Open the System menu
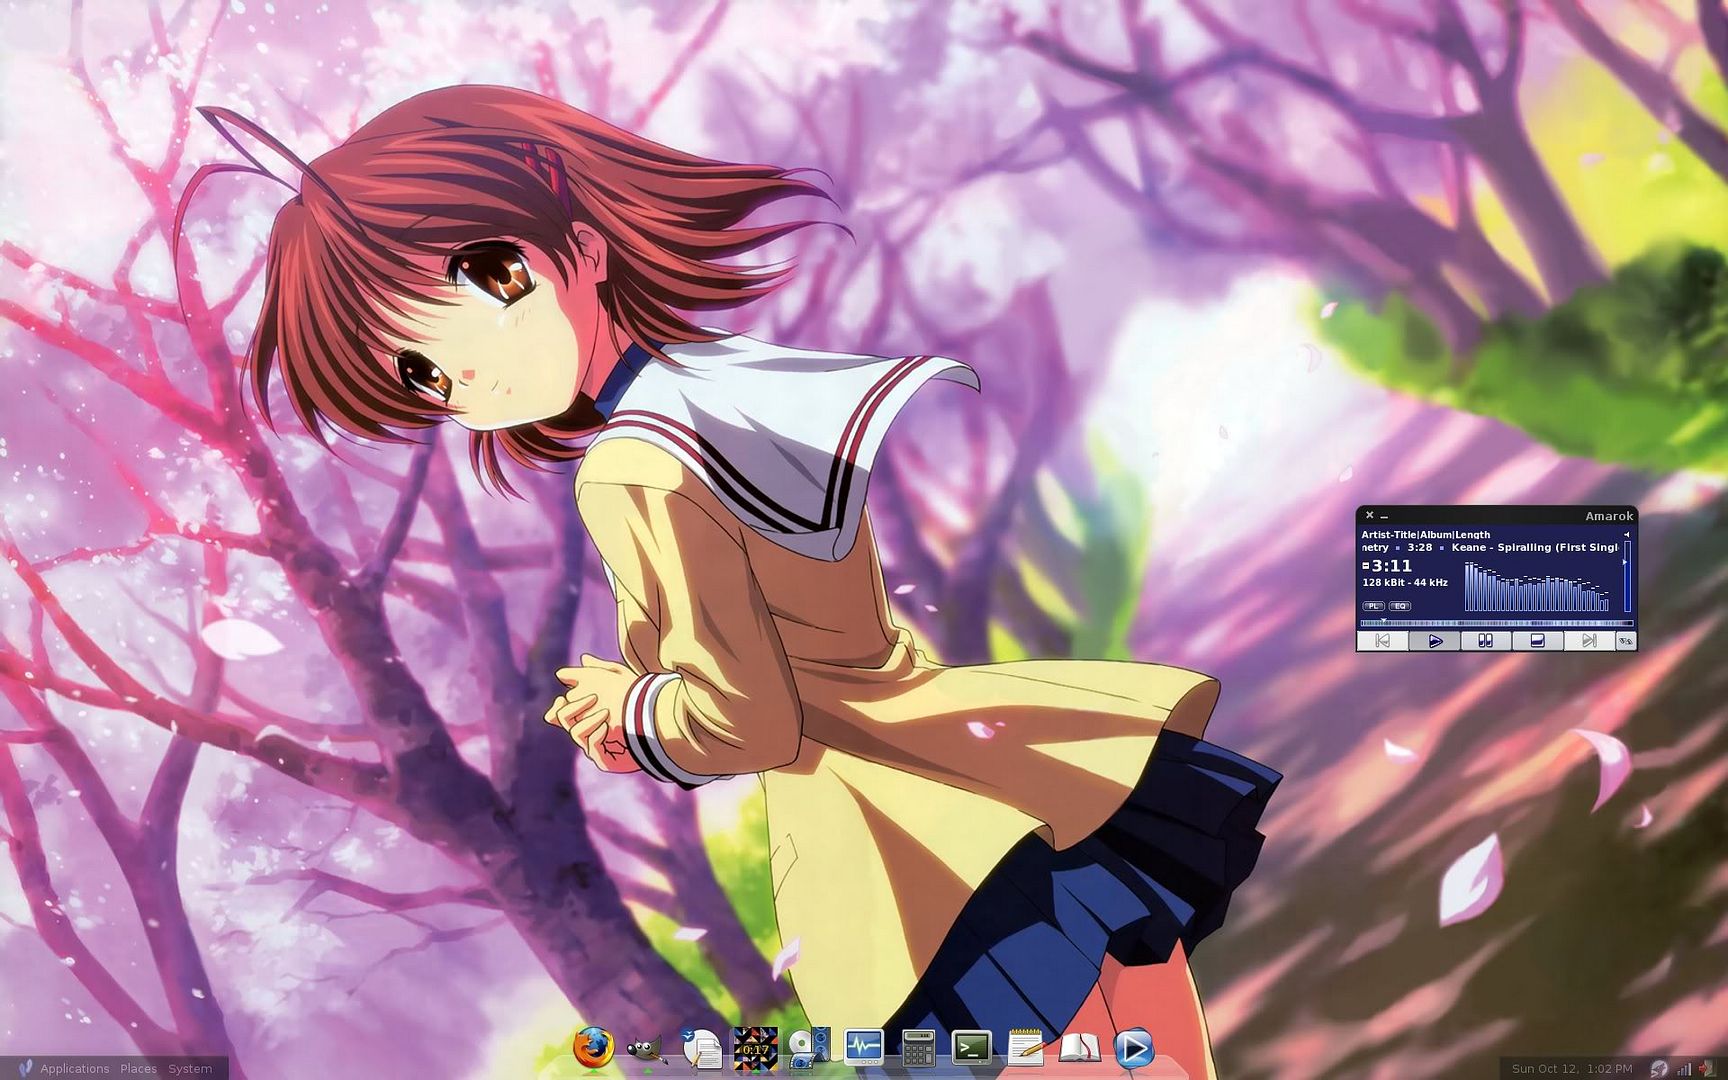This screenshot has width=1728, height=1080. click(190, 1068)
